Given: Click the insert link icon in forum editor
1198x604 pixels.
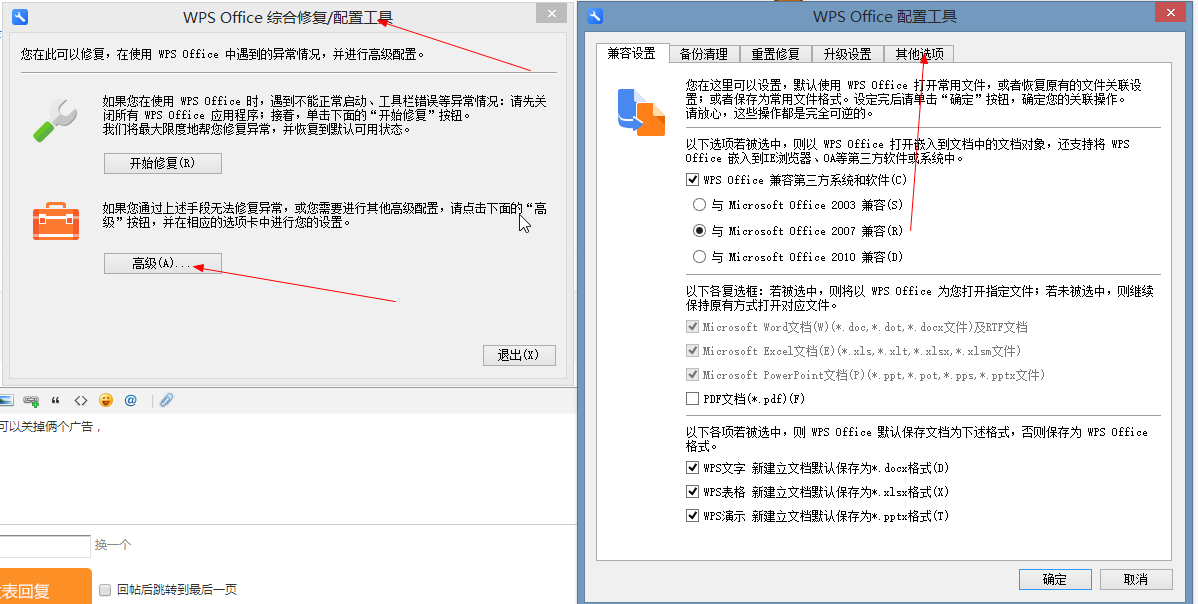Looking at the screenshot, I should (x=31, y=400).
